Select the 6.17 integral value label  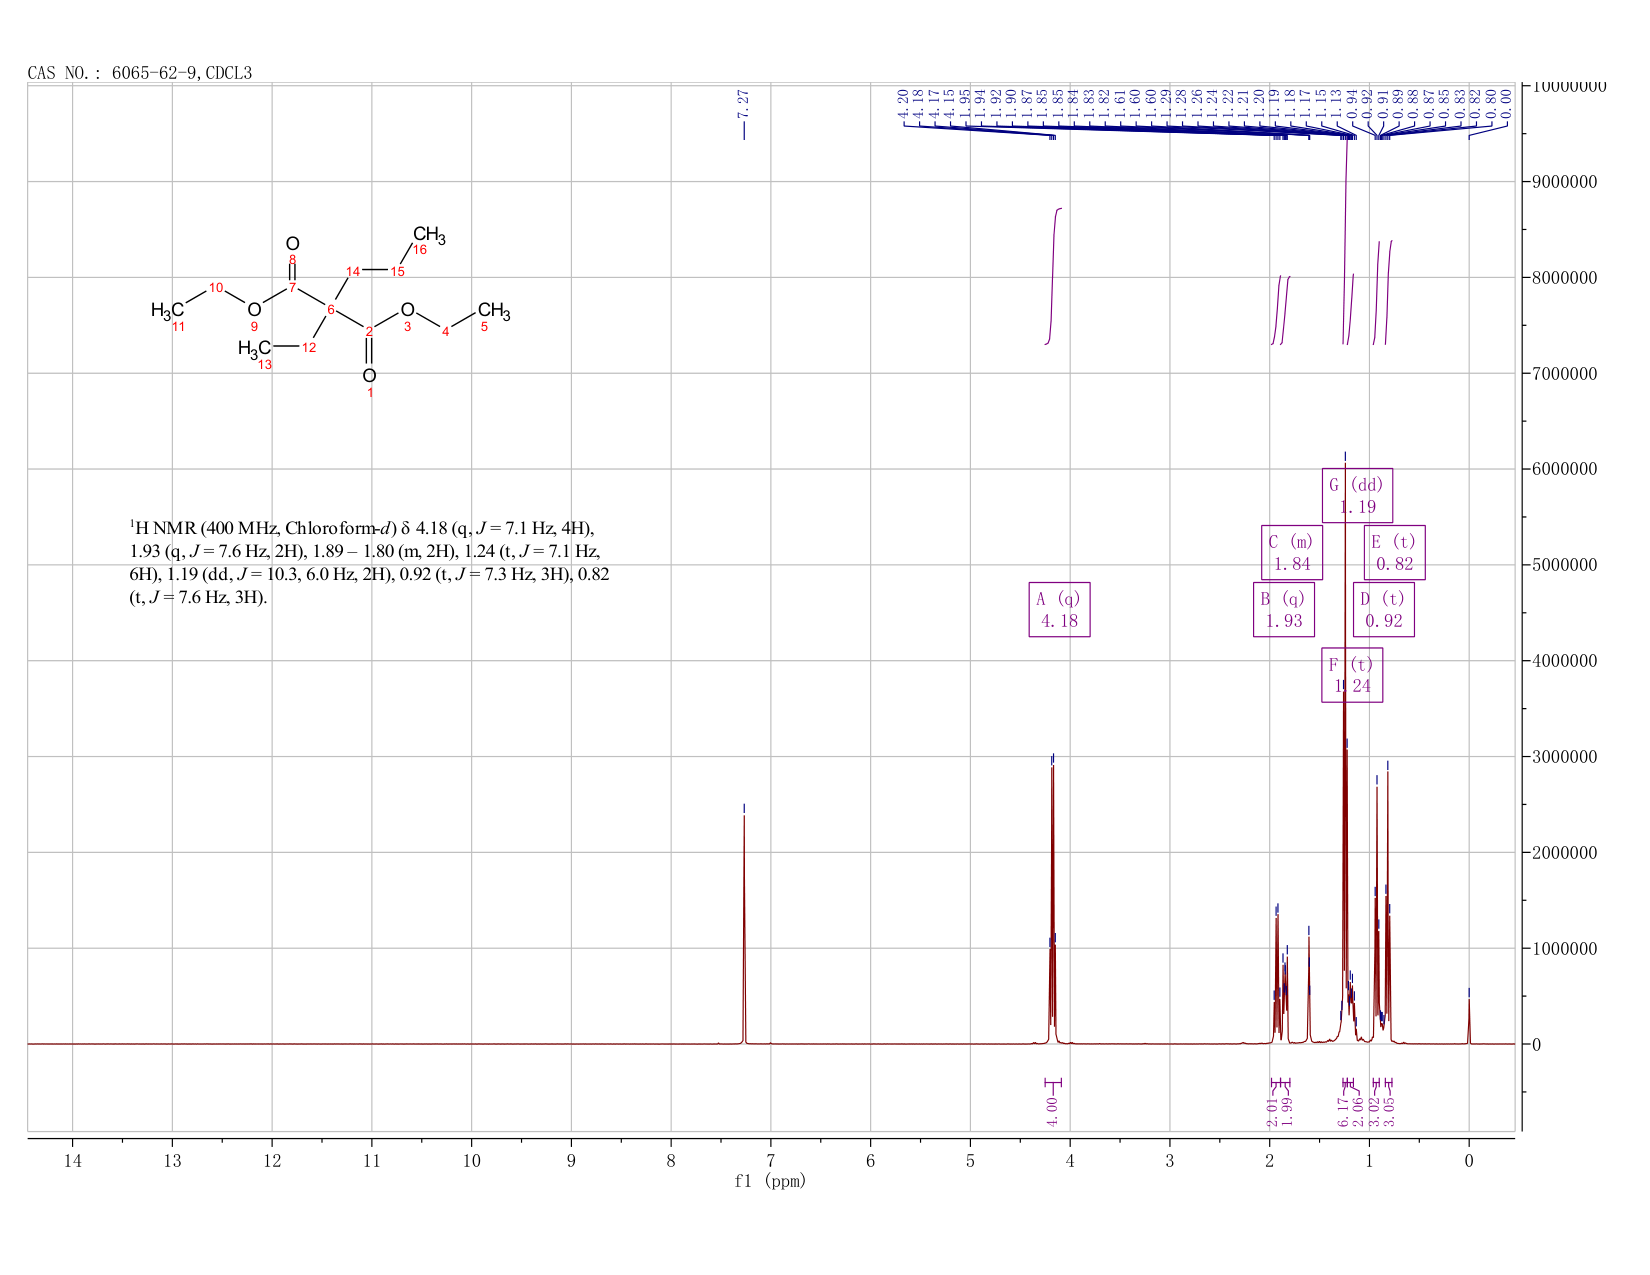tap(1343, 1111)
